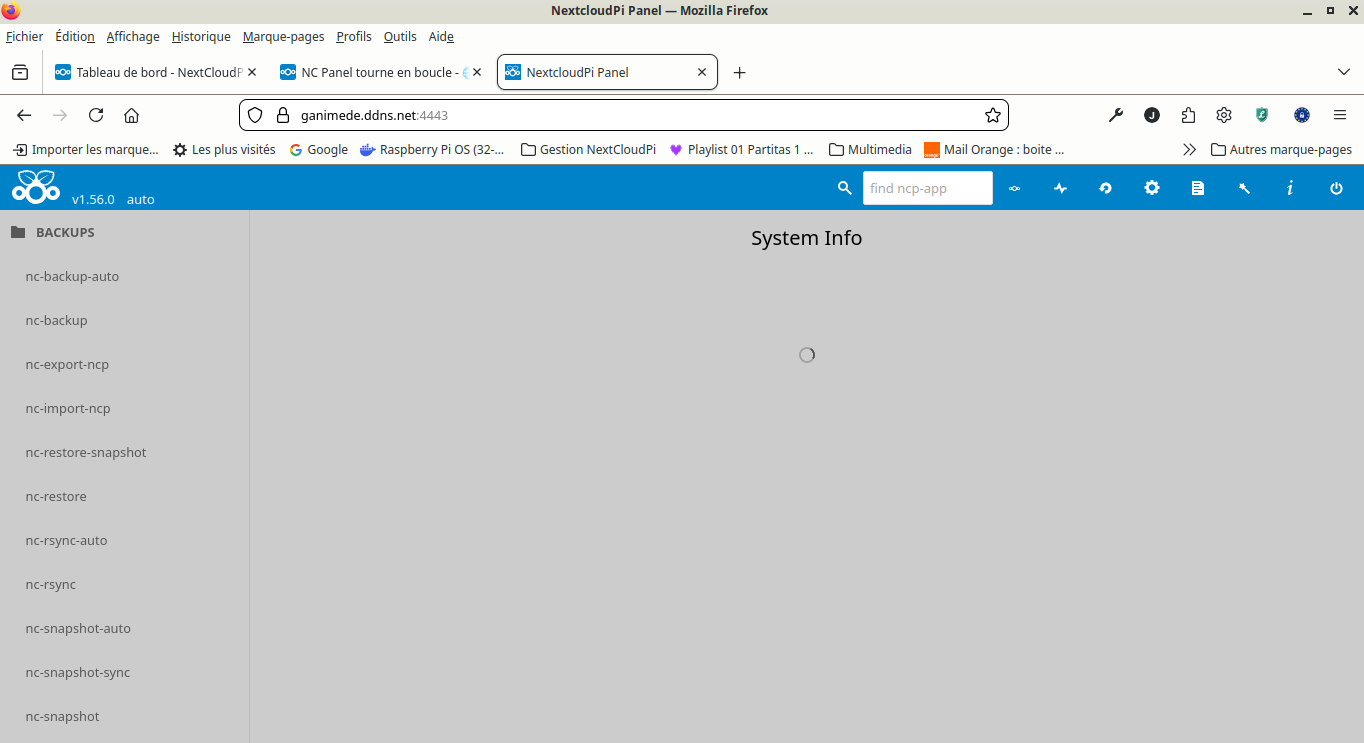The height and width of the screenshot is (743, 1364).
Task: Open the italic 'i' info icon
Action: (1290, 188)
